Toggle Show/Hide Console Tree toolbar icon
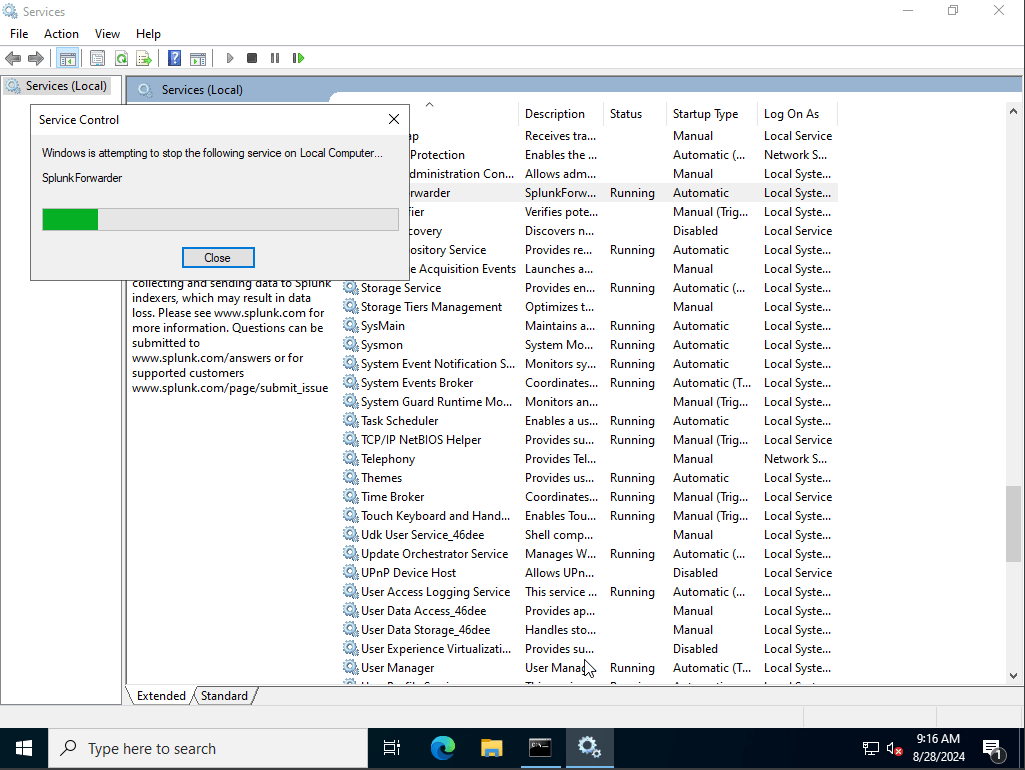 point(67,58)
